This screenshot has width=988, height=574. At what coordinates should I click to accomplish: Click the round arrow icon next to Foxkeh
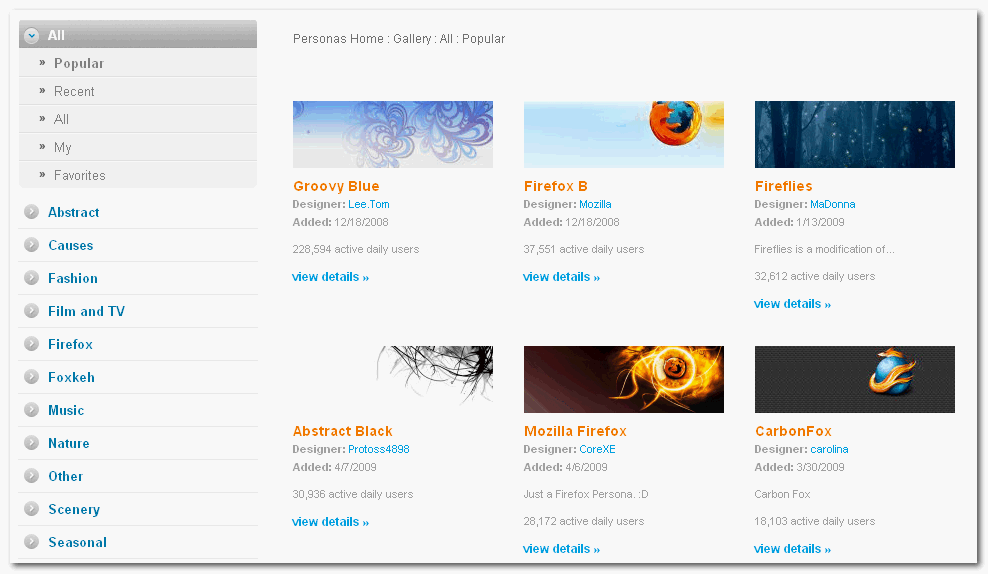(x=32, y=377)
